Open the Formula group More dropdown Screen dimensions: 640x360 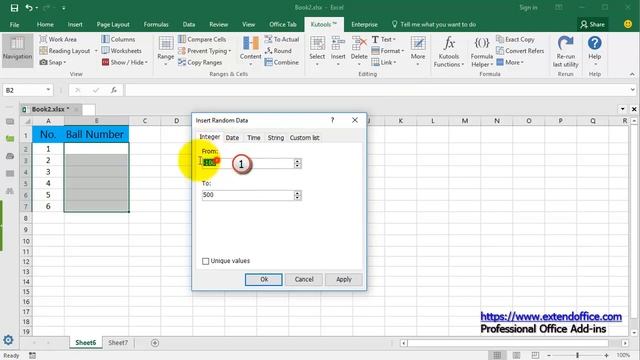pyautogui.click(x=510, y=62)
